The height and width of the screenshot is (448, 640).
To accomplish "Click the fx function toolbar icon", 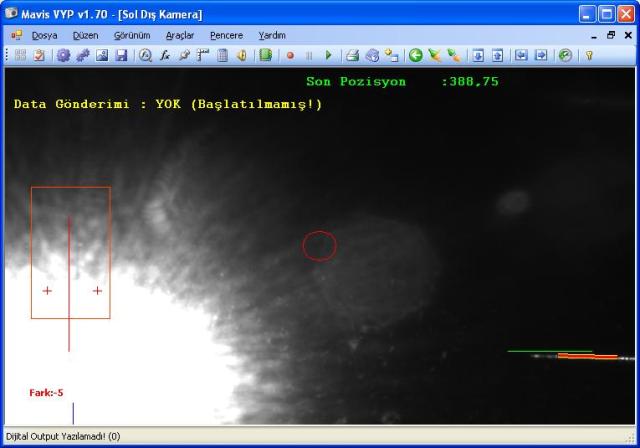I will tap(164, 55).
